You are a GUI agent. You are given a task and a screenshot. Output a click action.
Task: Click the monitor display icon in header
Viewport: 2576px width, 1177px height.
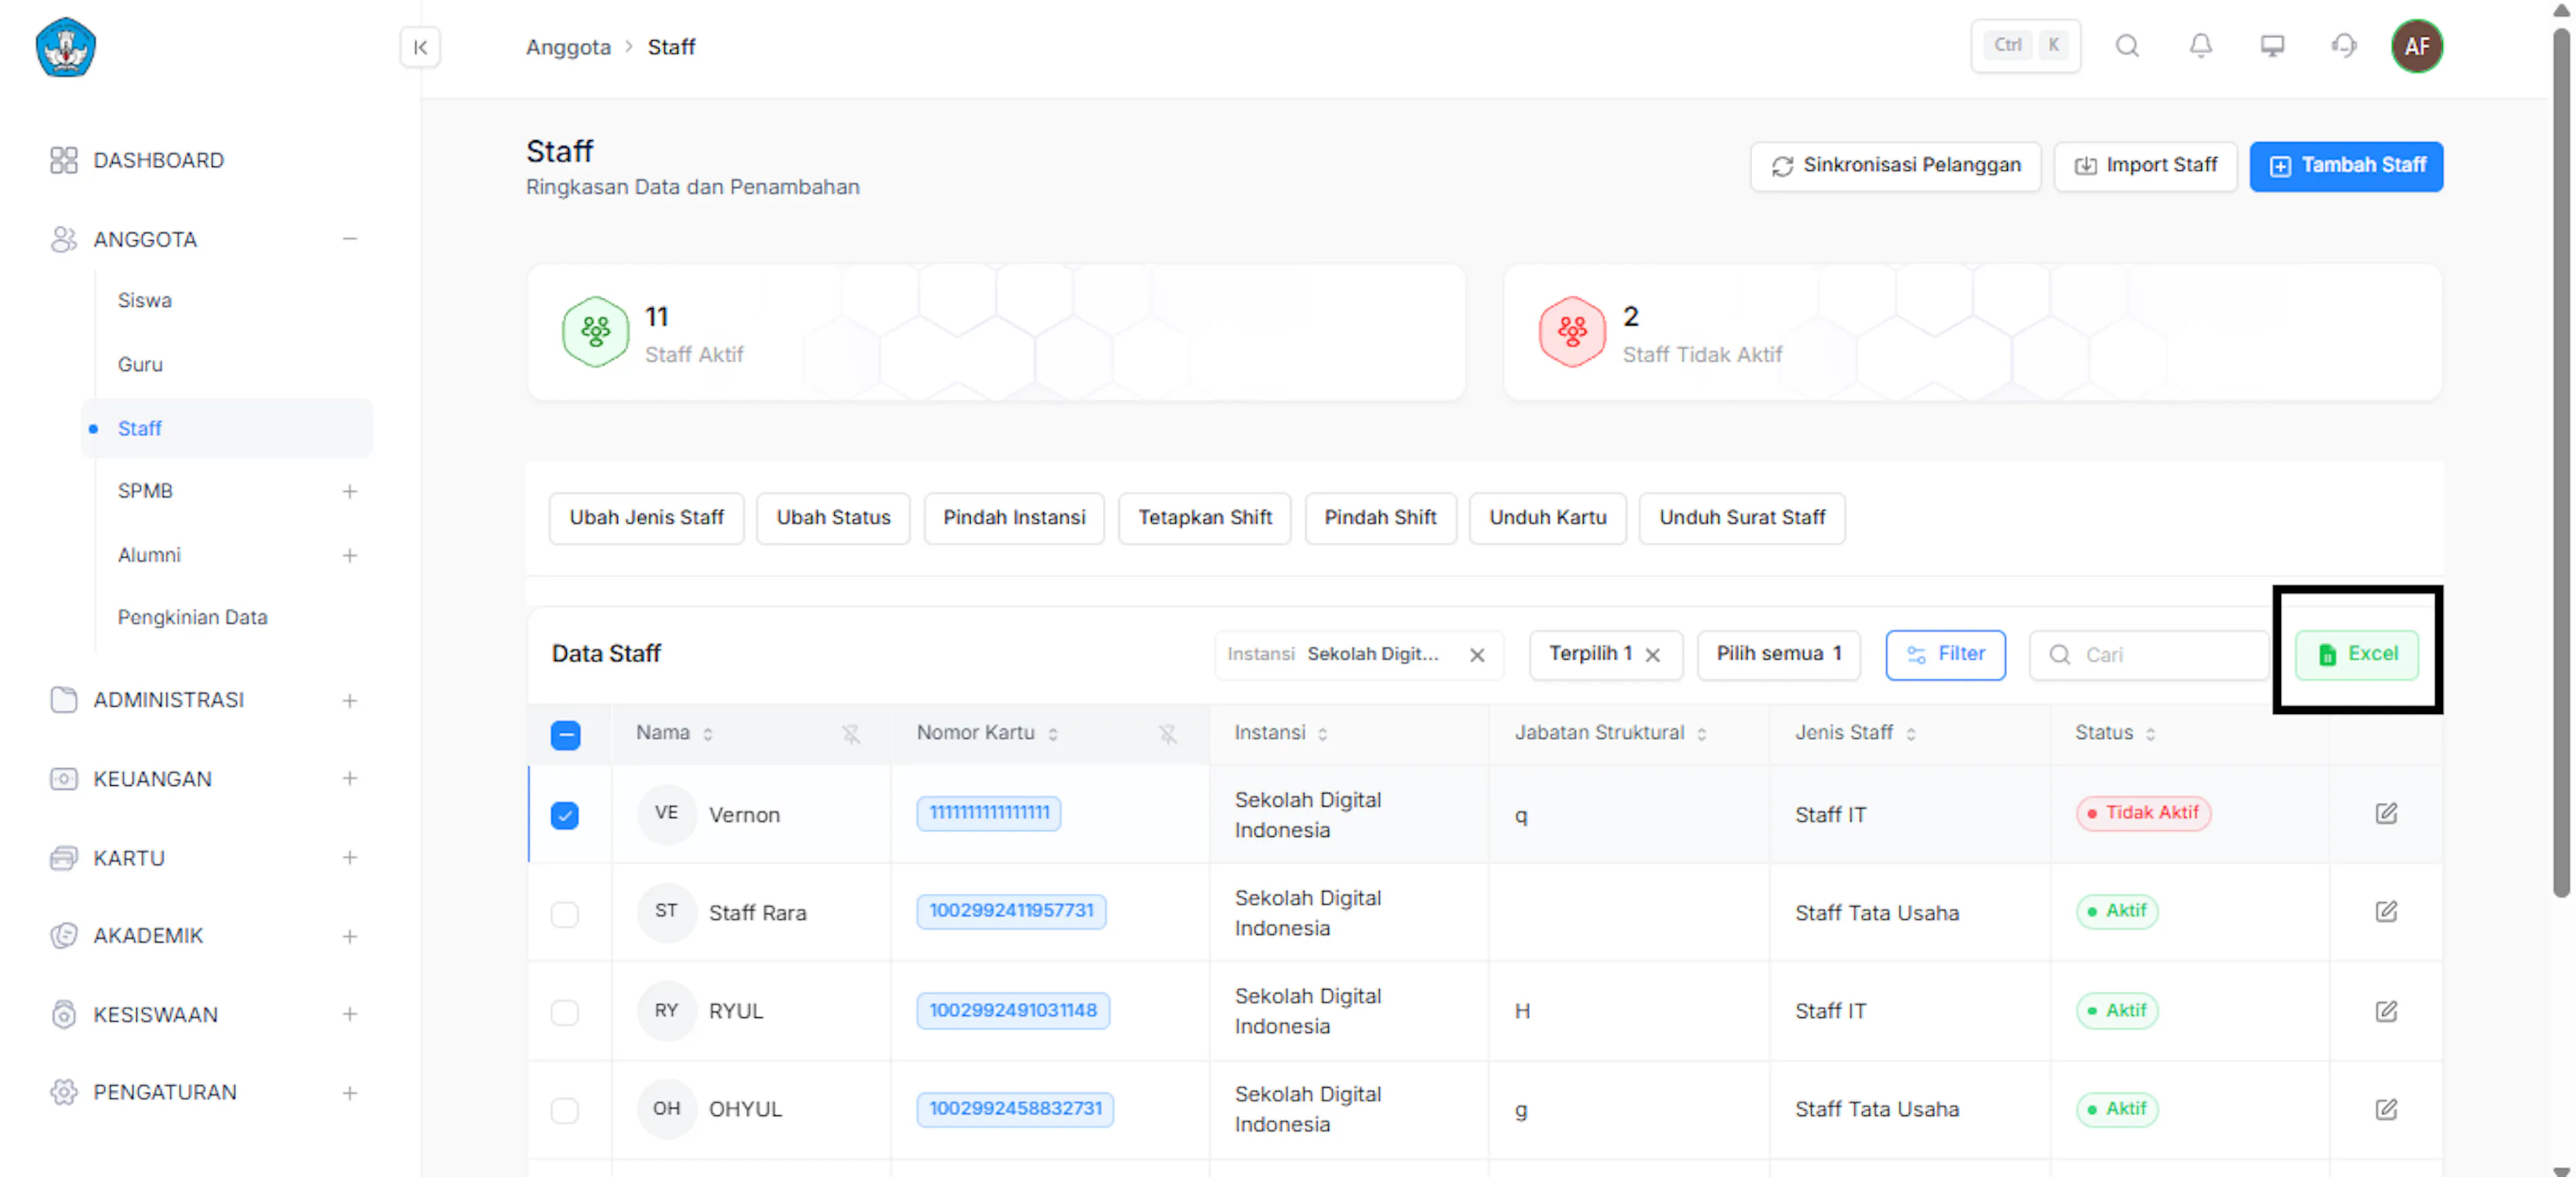click(2272, 46)
